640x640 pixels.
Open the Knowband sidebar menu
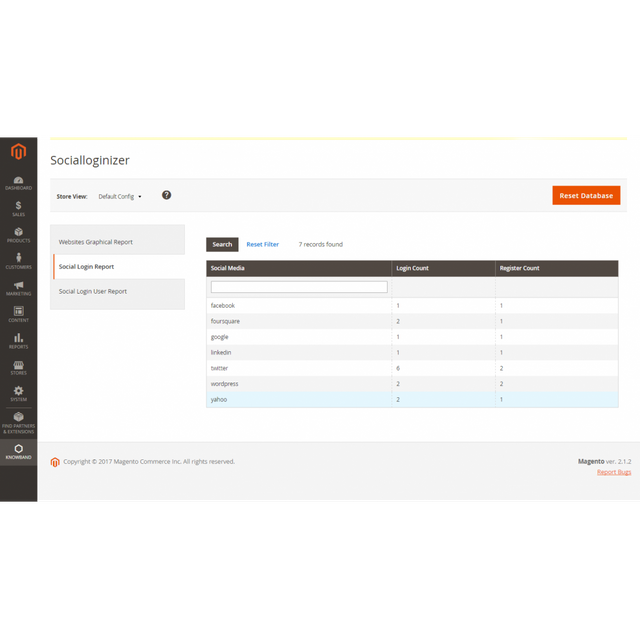[x=18, y=452]
